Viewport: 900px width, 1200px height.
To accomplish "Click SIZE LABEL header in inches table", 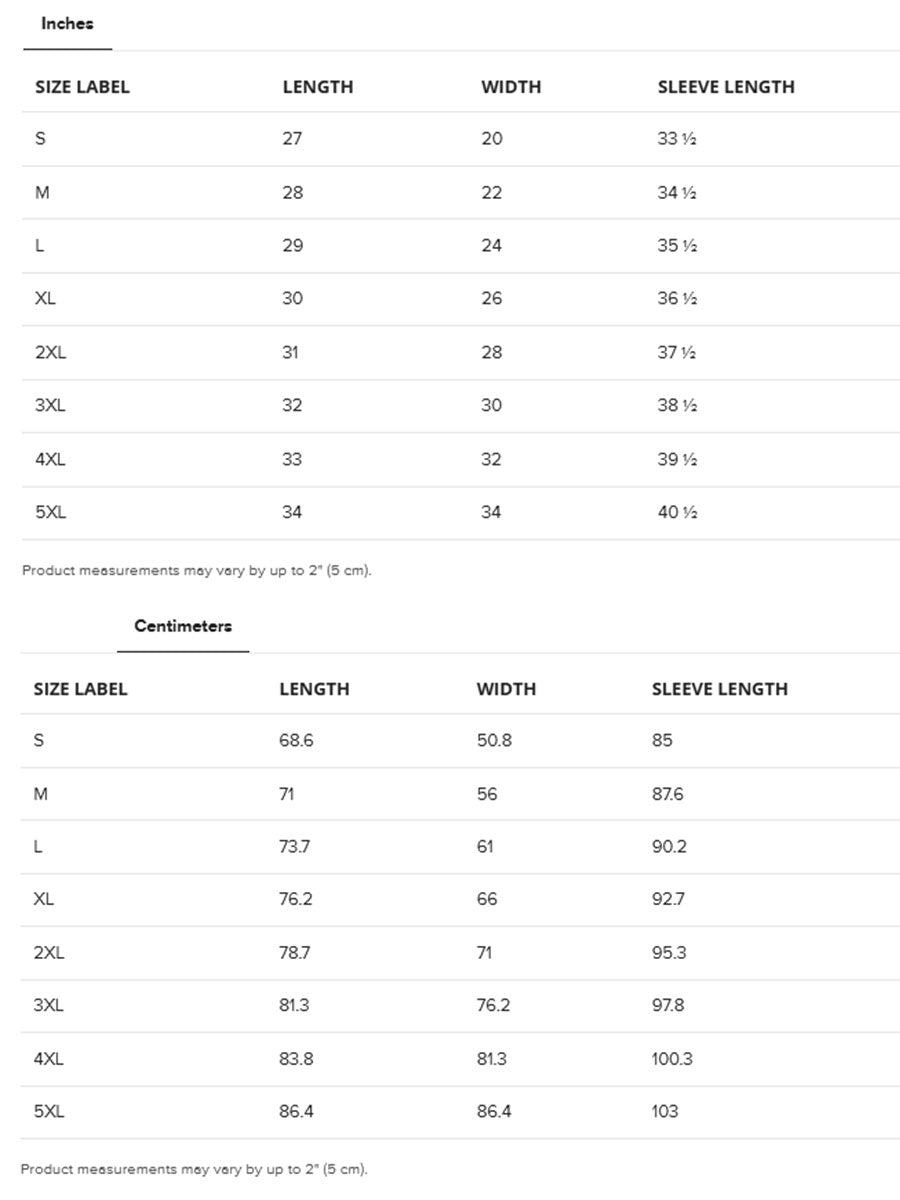I will [x=82, y=87].
